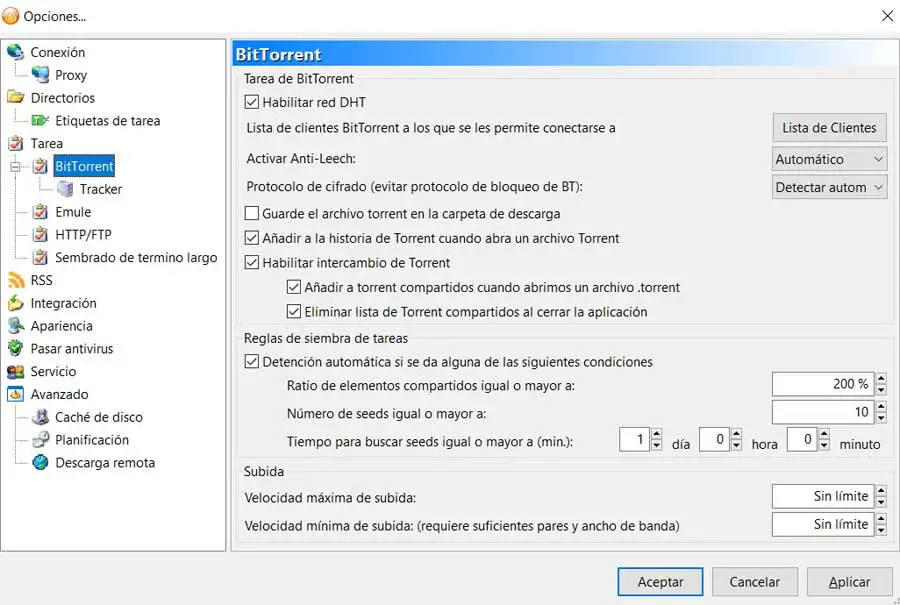Decrease Velocidad mínima de subida spinner
The height and width of the screenshot is (605, 900).
coord(881,530)
